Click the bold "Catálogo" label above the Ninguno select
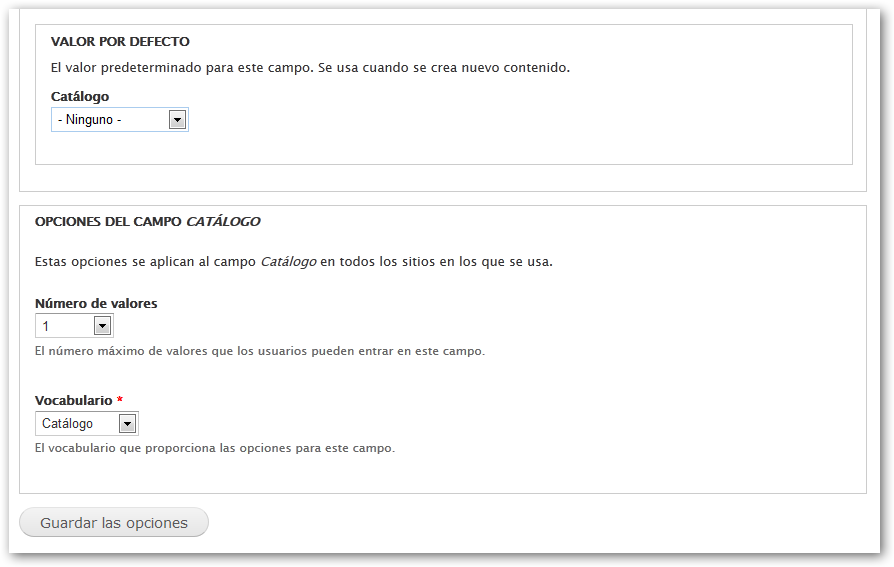 click(x=80, y=97)
